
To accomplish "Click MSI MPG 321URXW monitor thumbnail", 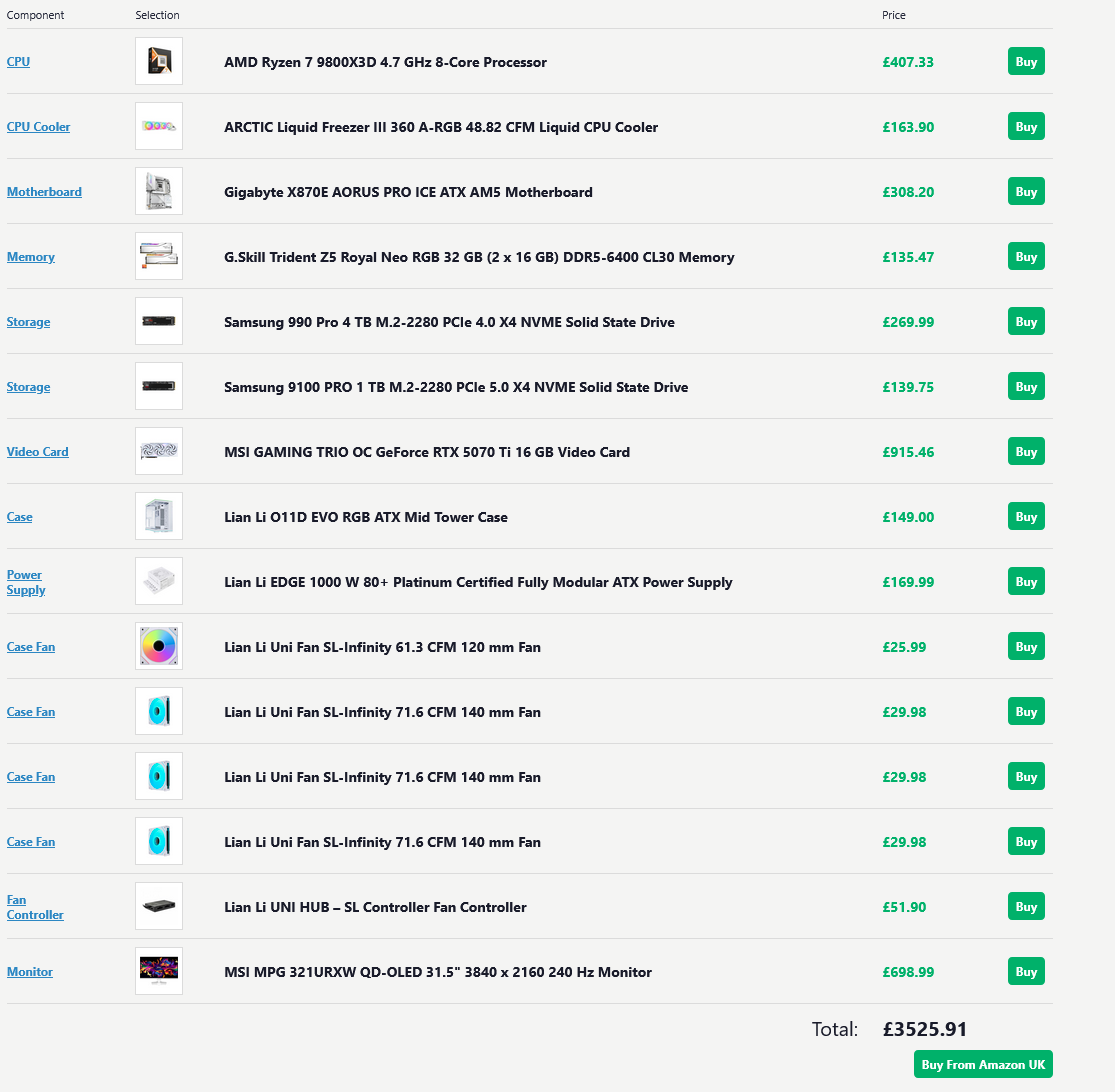I will click(159, 971).
